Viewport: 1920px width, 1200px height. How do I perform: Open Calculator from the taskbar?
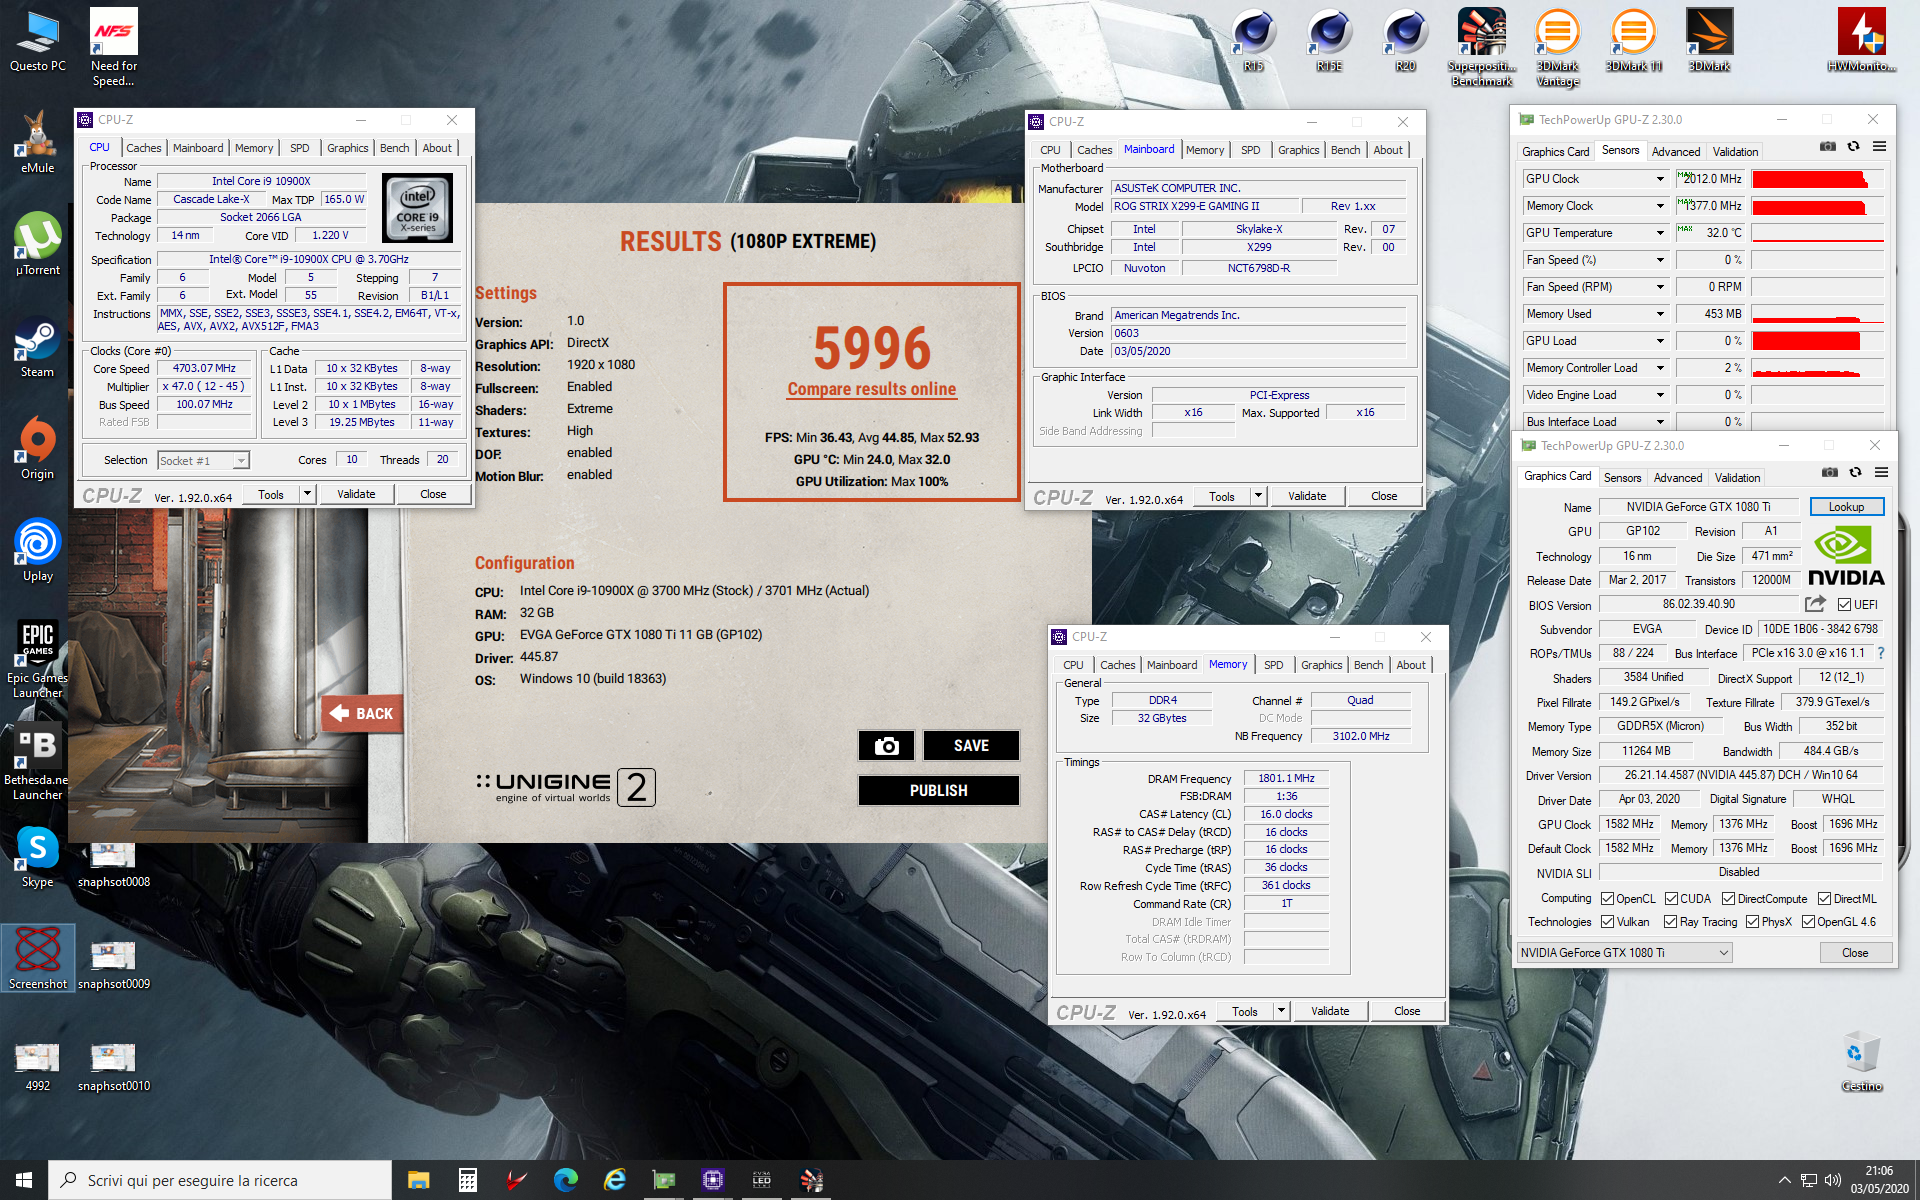[467, 1180]
